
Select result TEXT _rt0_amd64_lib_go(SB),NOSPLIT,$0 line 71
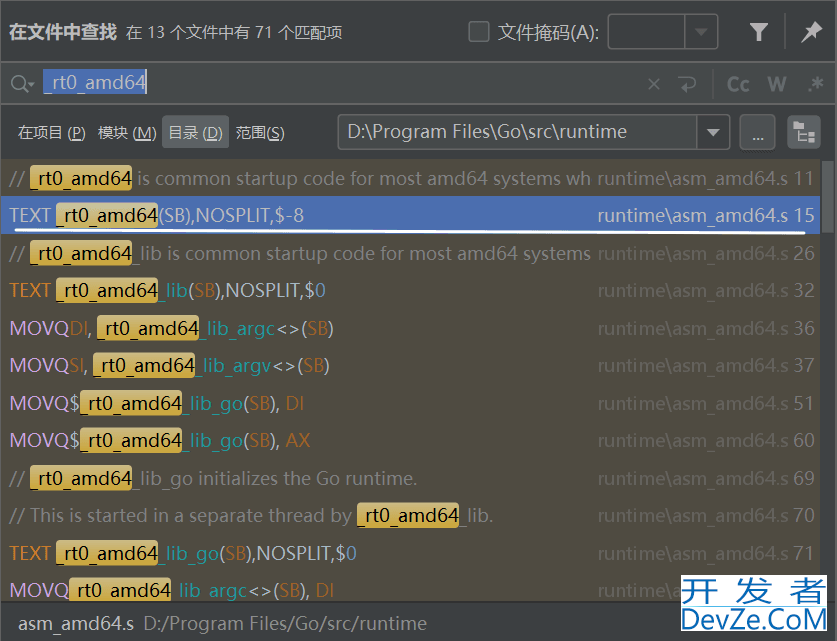411,553
